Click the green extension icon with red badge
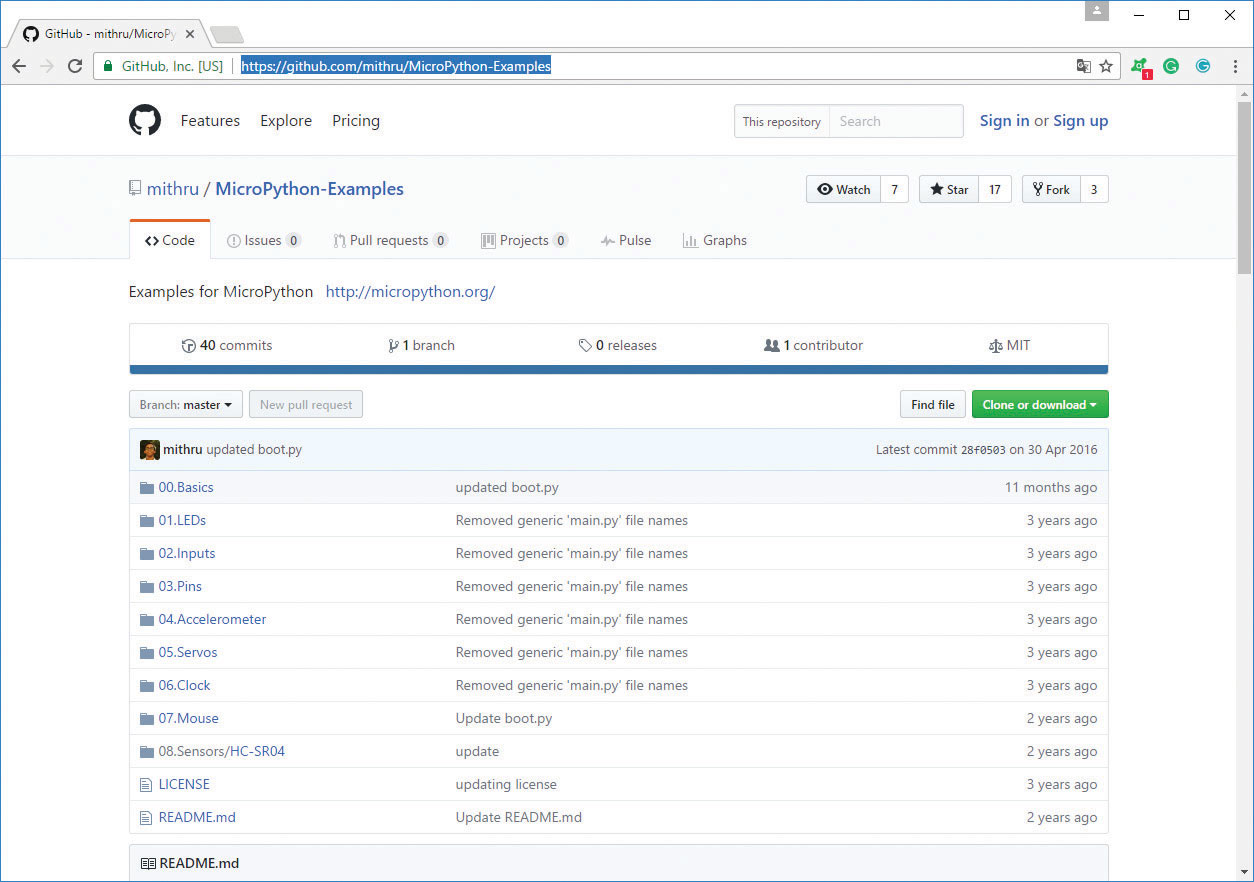This screenshot has width=1254, height=882. click(1140, 67)
